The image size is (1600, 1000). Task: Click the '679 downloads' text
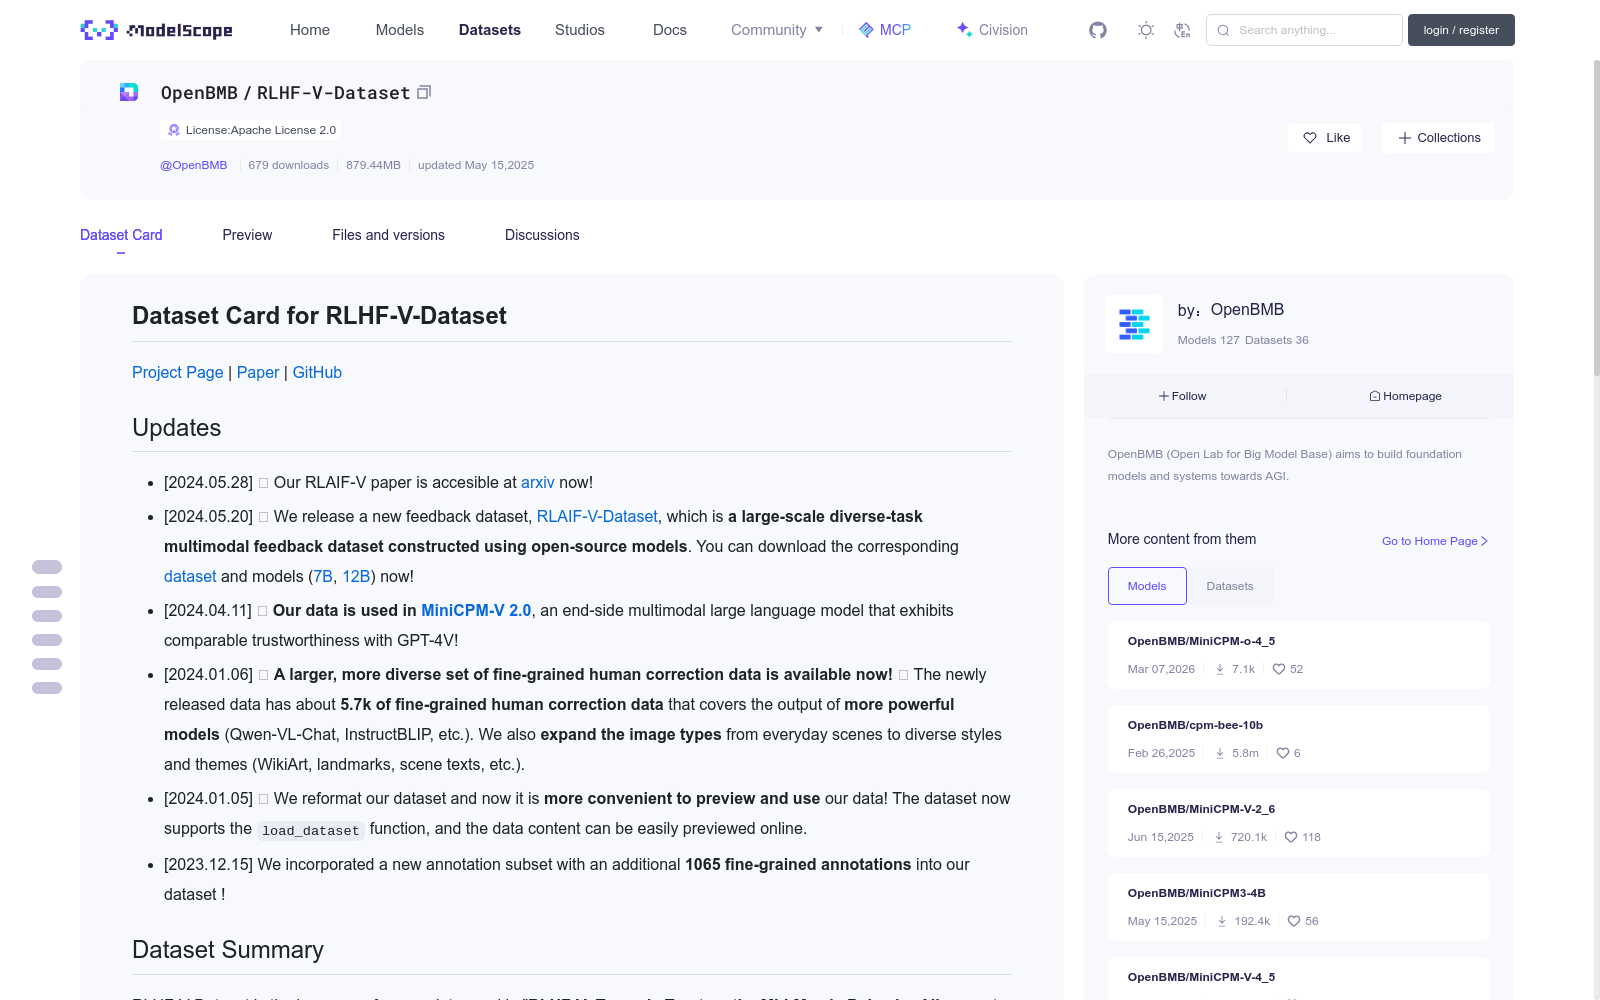(289, 165)
